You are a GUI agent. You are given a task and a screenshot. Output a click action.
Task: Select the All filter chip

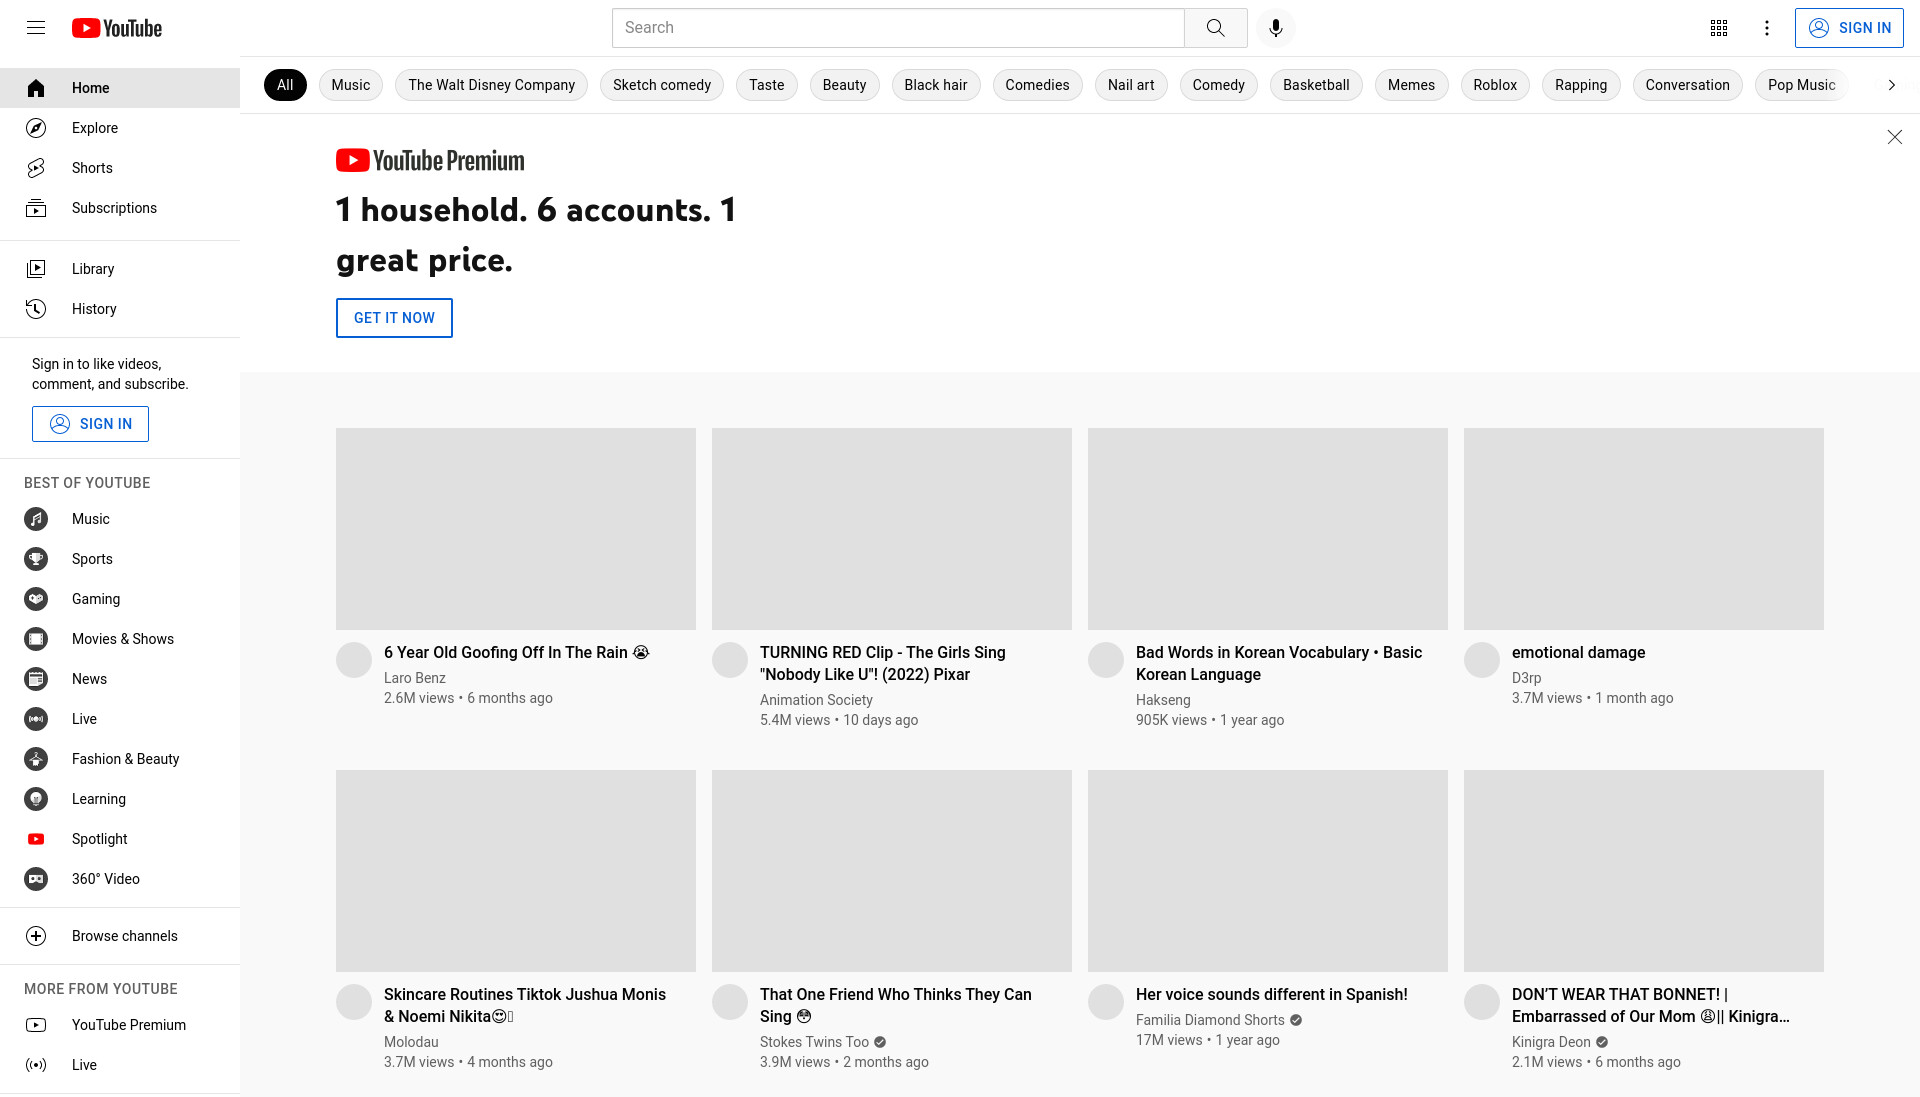(285, 85)
